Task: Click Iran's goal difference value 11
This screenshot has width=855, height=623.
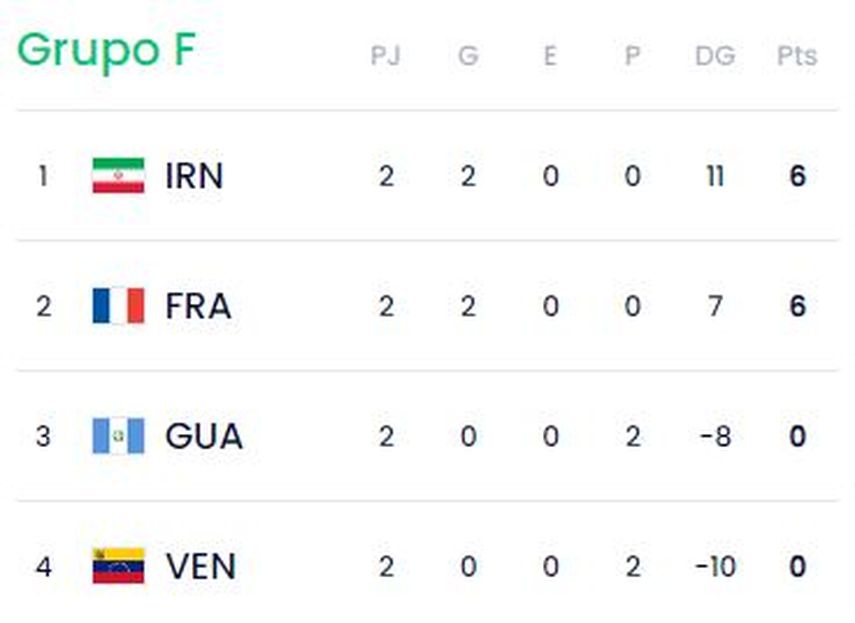Action: [715, 176]
